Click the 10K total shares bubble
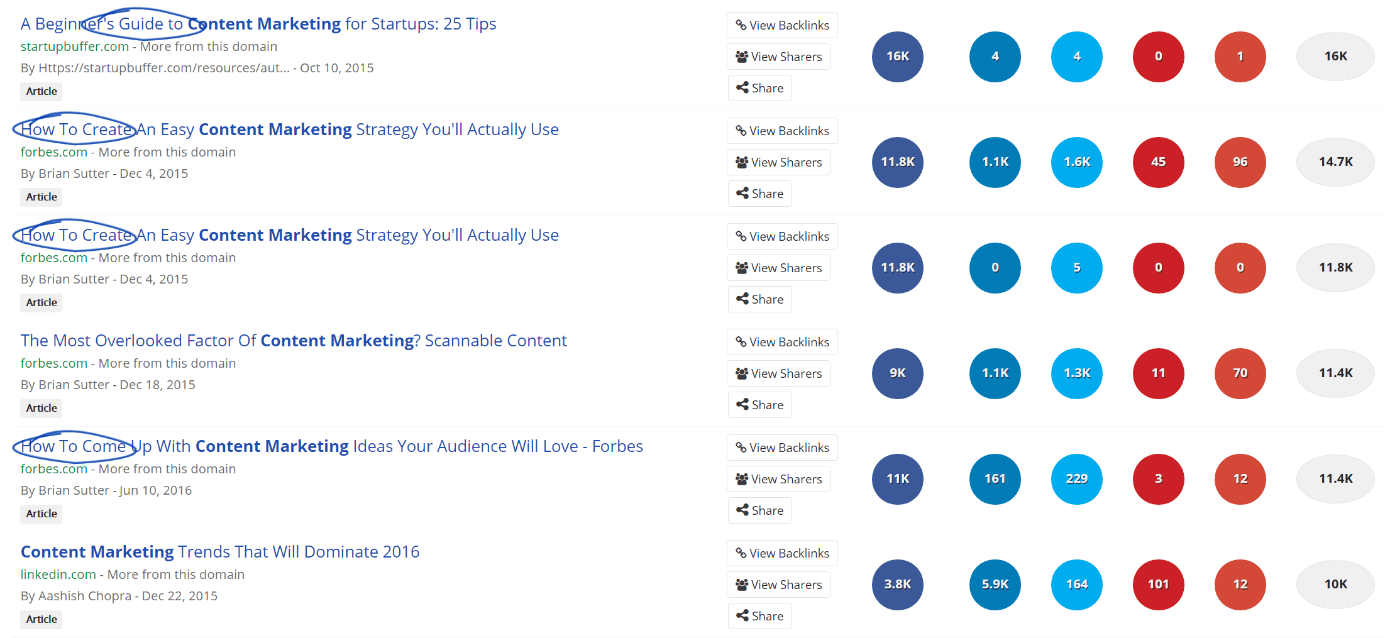The image size is (1385, 638). pyautogui.click(x=1335, y=584)
